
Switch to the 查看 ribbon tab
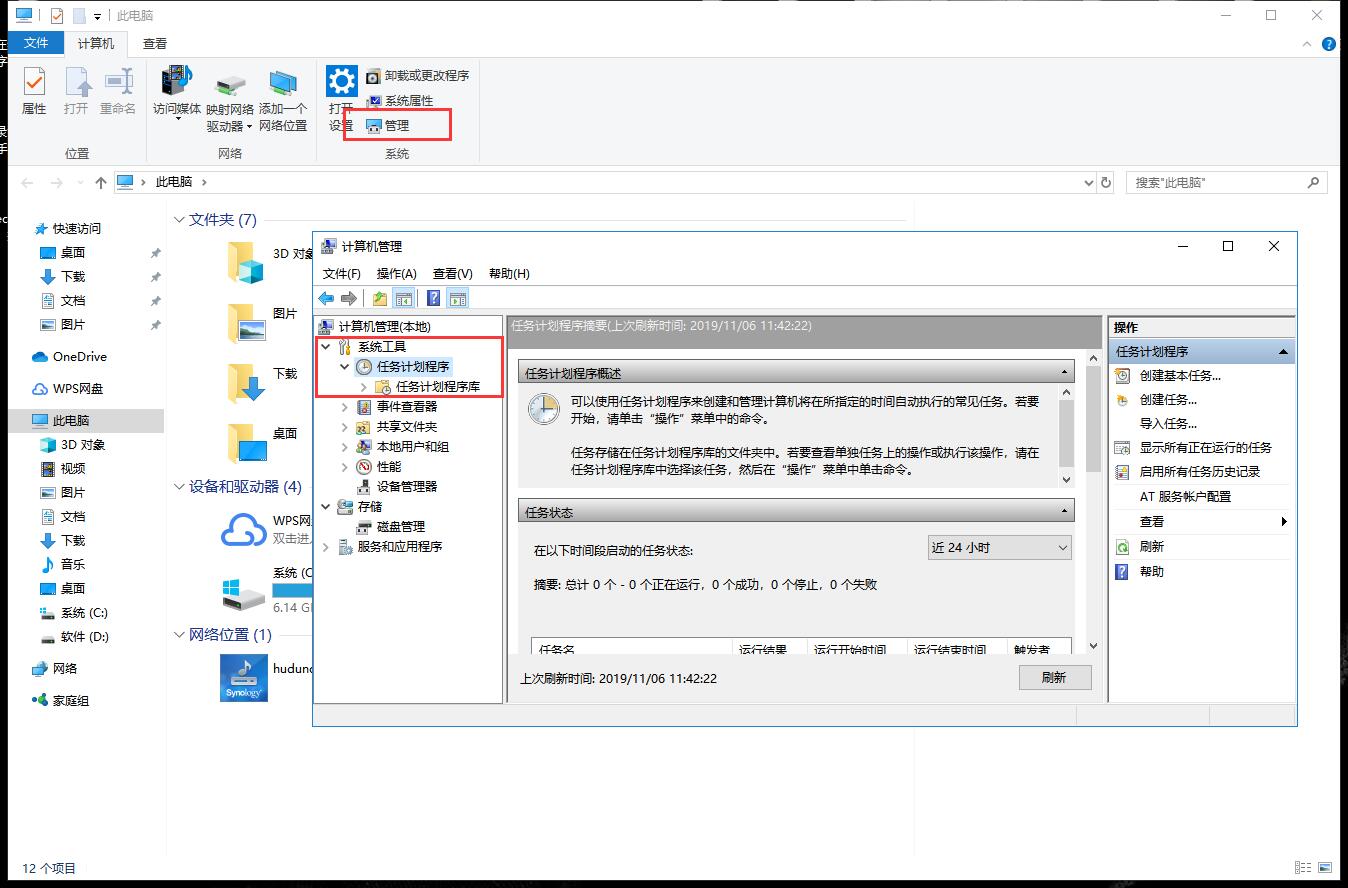153,43
